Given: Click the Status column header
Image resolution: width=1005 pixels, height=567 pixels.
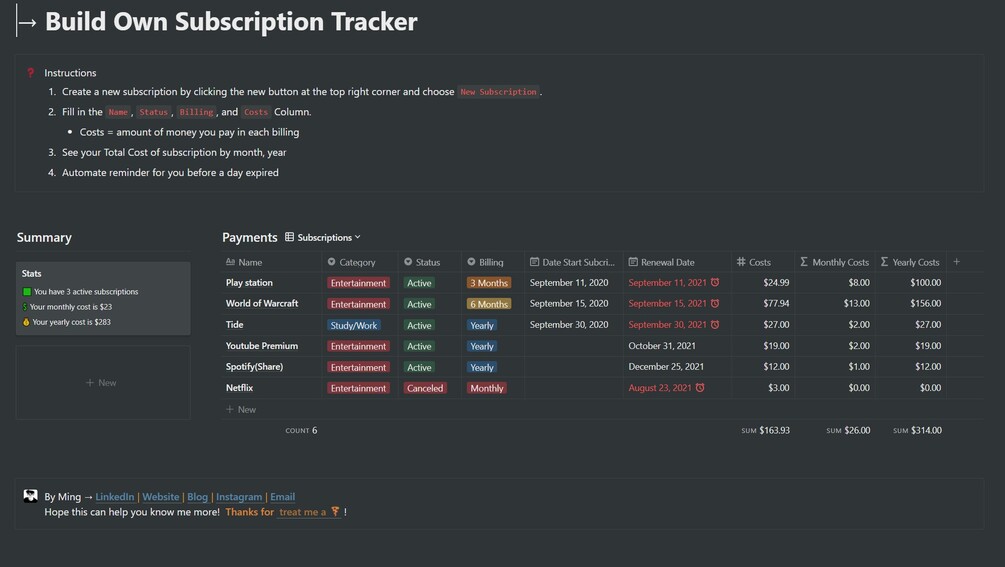Looking at the screenshot, I should coord(422,262).
